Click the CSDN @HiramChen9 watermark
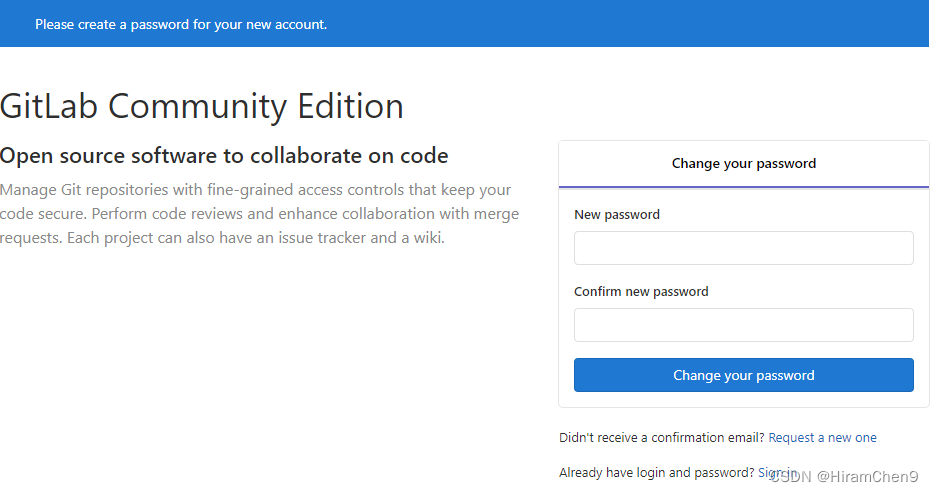Image resolution: width=933 pixels, height=492 pixels. (x=844, y=477)
